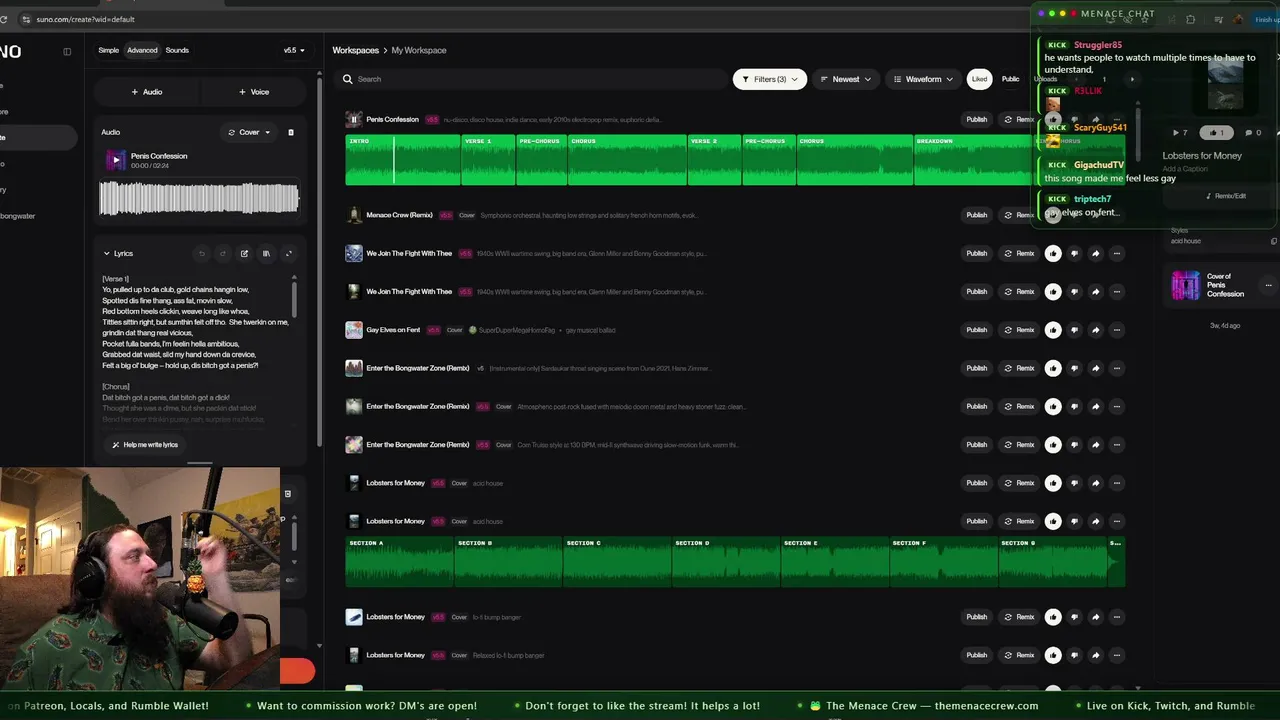Open more options for Relaxed lo-fi bump banger
The width and height of the screenshot is (1280, 720).
pyautogui.click(x=1116, y=655)
